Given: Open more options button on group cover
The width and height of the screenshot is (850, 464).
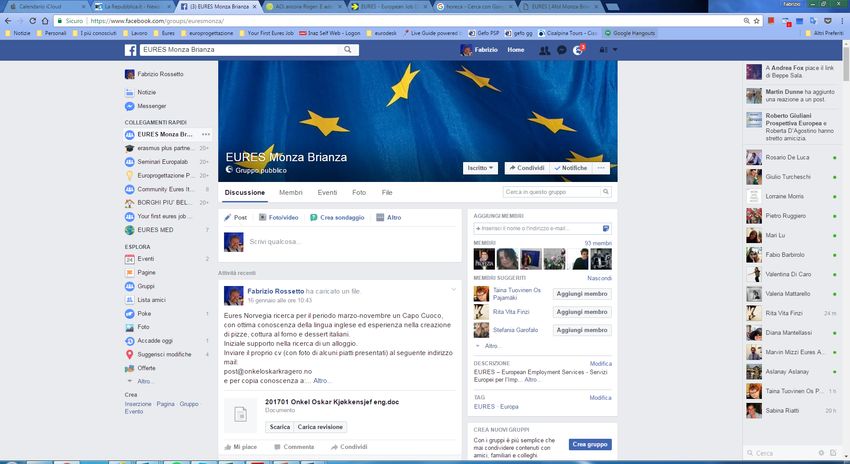Looking at the screenshot, I should [601, 168].
